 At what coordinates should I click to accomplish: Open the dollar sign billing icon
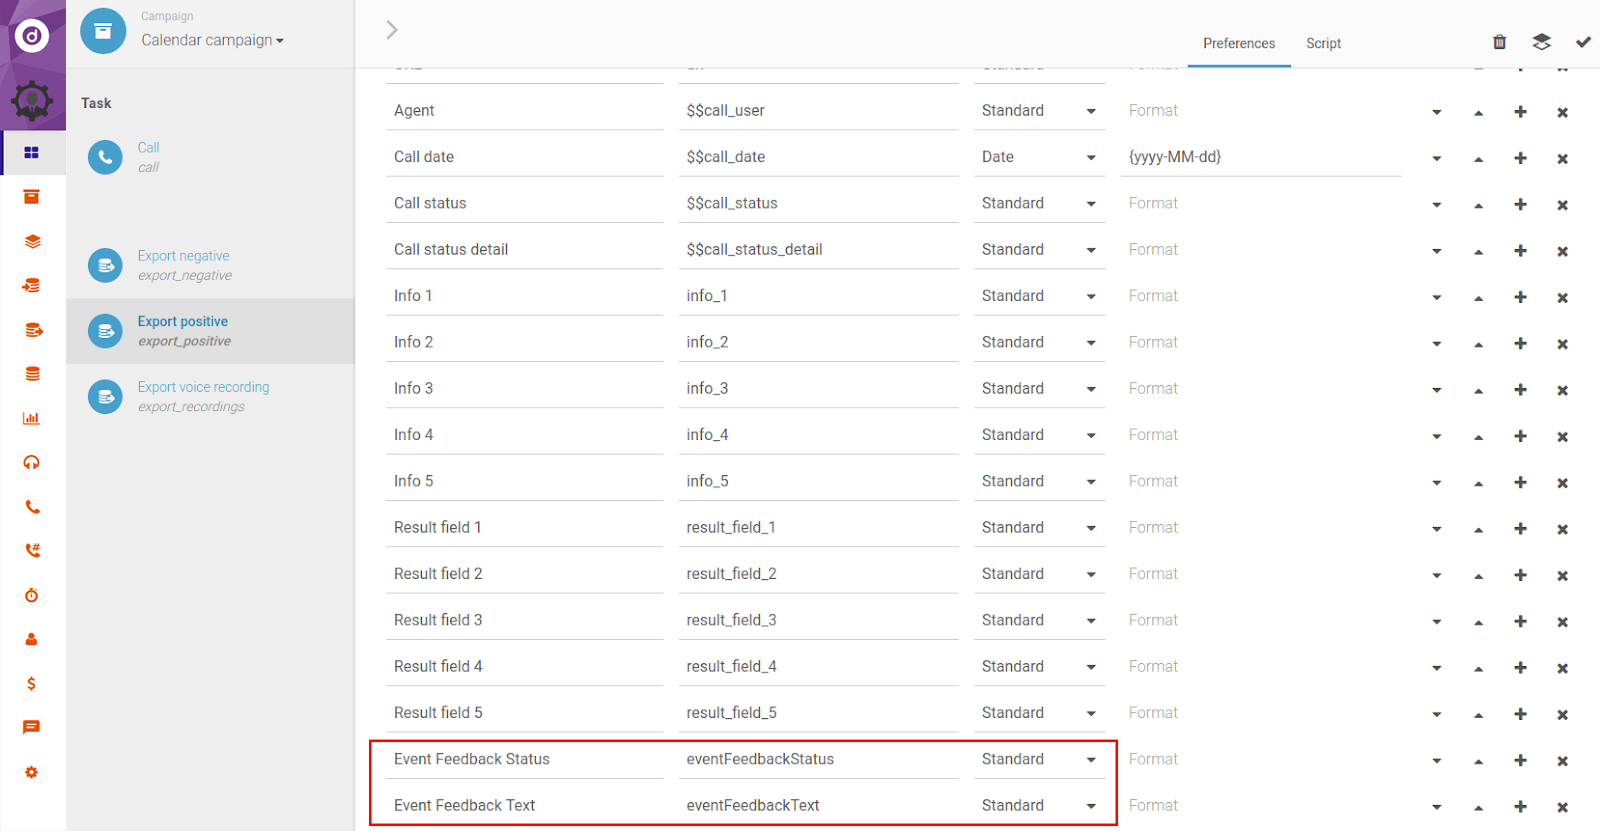pos(32,684)
